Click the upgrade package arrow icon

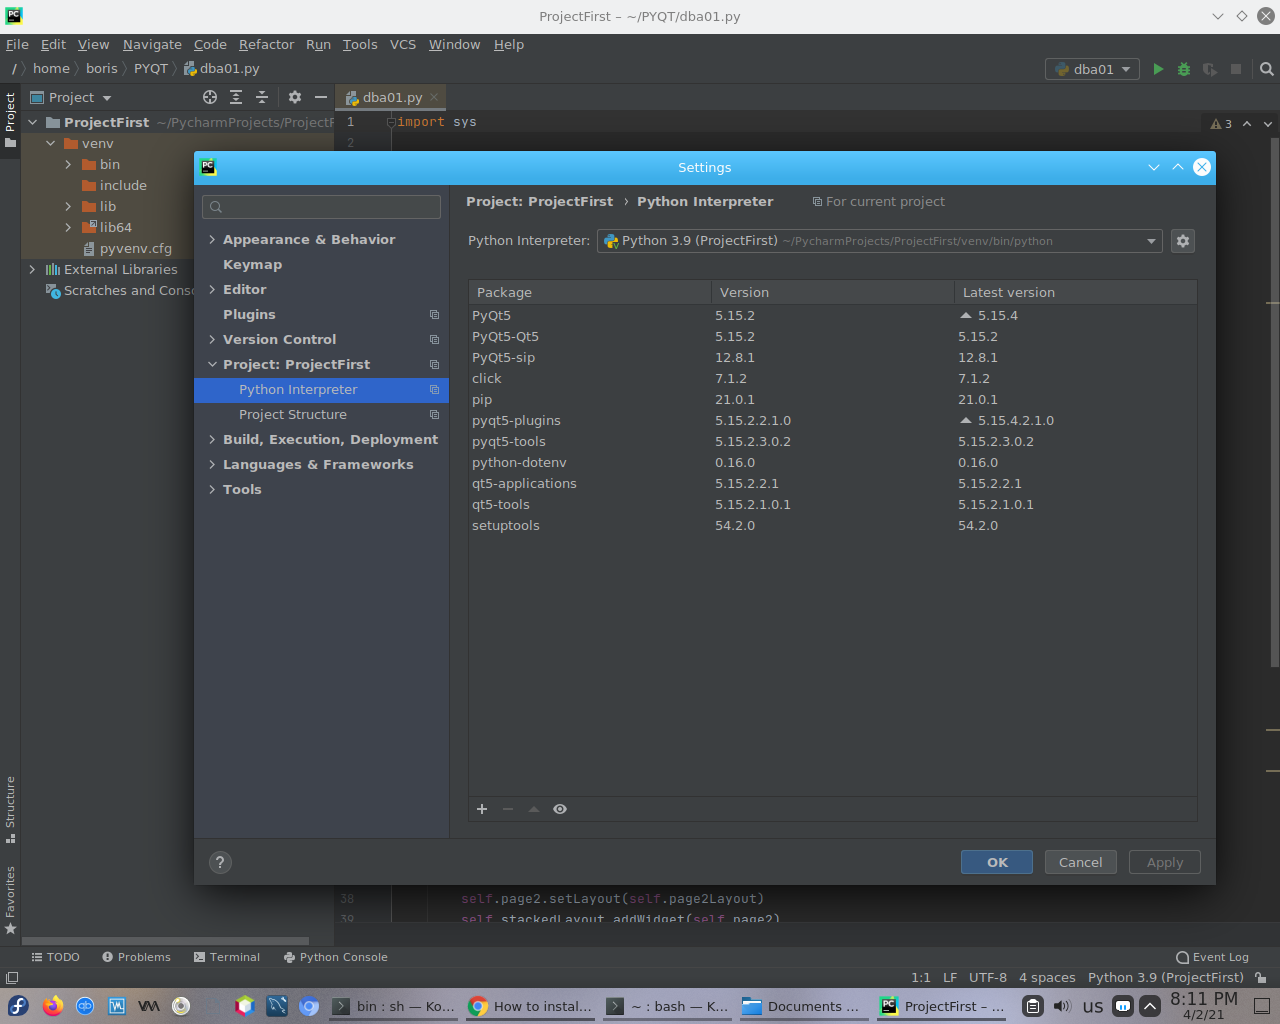click(x=534, y=809)
